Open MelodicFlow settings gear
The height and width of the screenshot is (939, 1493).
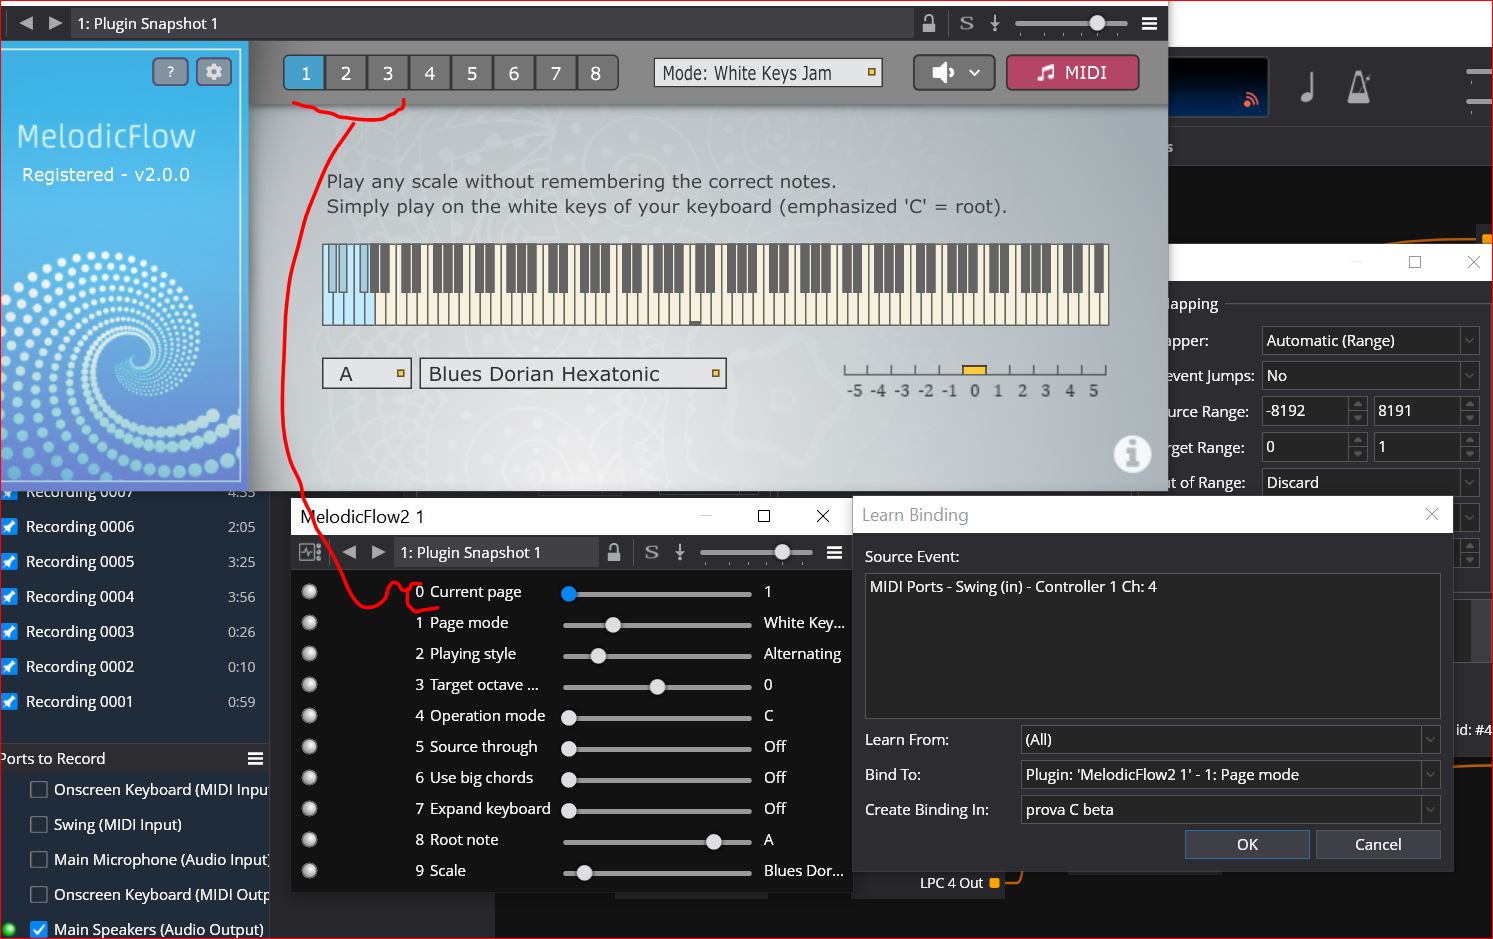tap(213, 72)
